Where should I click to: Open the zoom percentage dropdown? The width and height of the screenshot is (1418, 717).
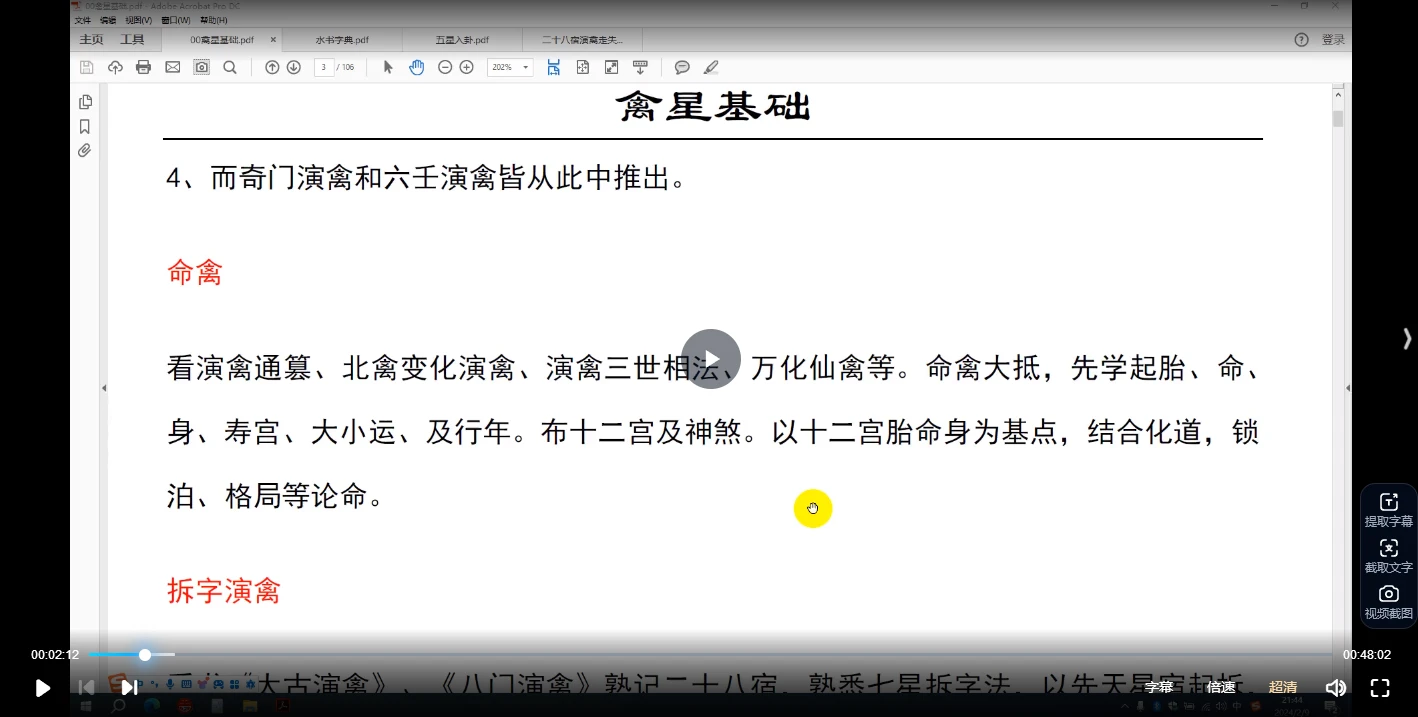[x=524, y=67]
